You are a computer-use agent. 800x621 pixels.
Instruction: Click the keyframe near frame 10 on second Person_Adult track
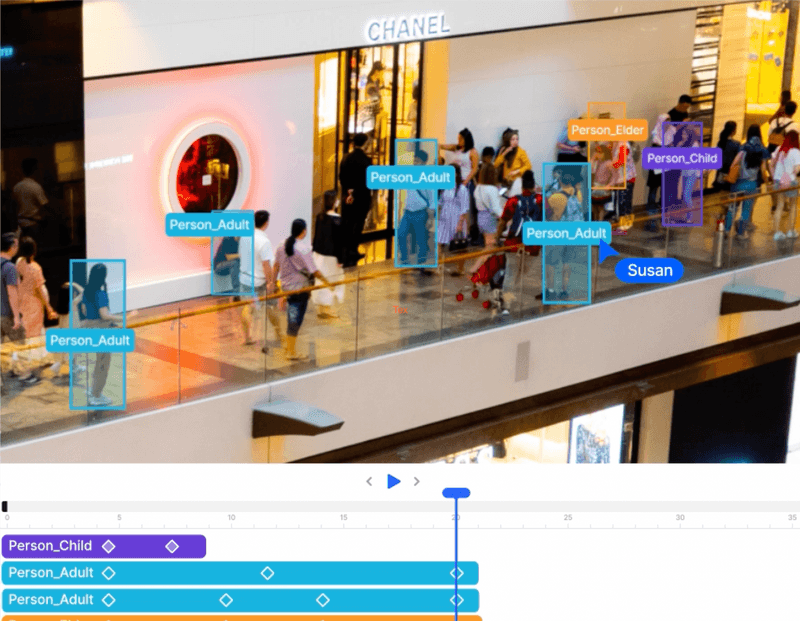[x=224, y=600]
